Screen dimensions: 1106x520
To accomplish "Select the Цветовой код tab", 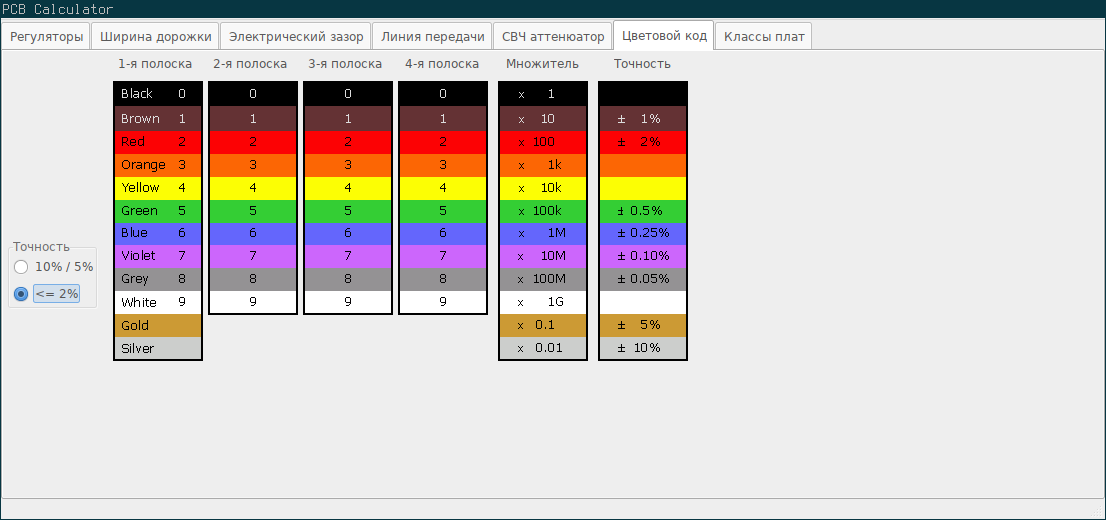I will tap(664, 36).
